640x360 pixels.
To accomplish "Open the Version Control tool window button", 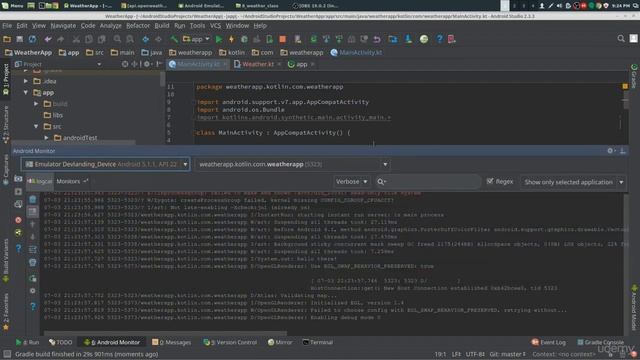I will click(x=230, y=342).
